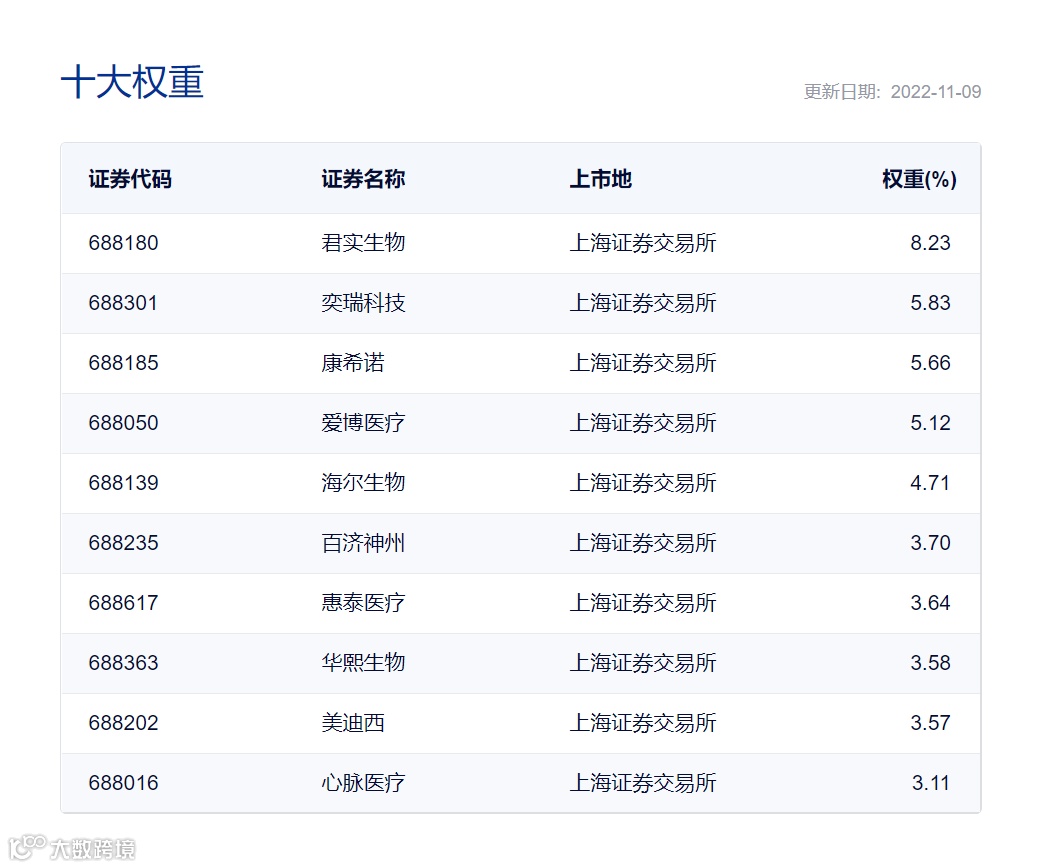The height and width of the screenshot is (868, 1042).
Task: Select security name 君实生物
Action: point(364,243)
